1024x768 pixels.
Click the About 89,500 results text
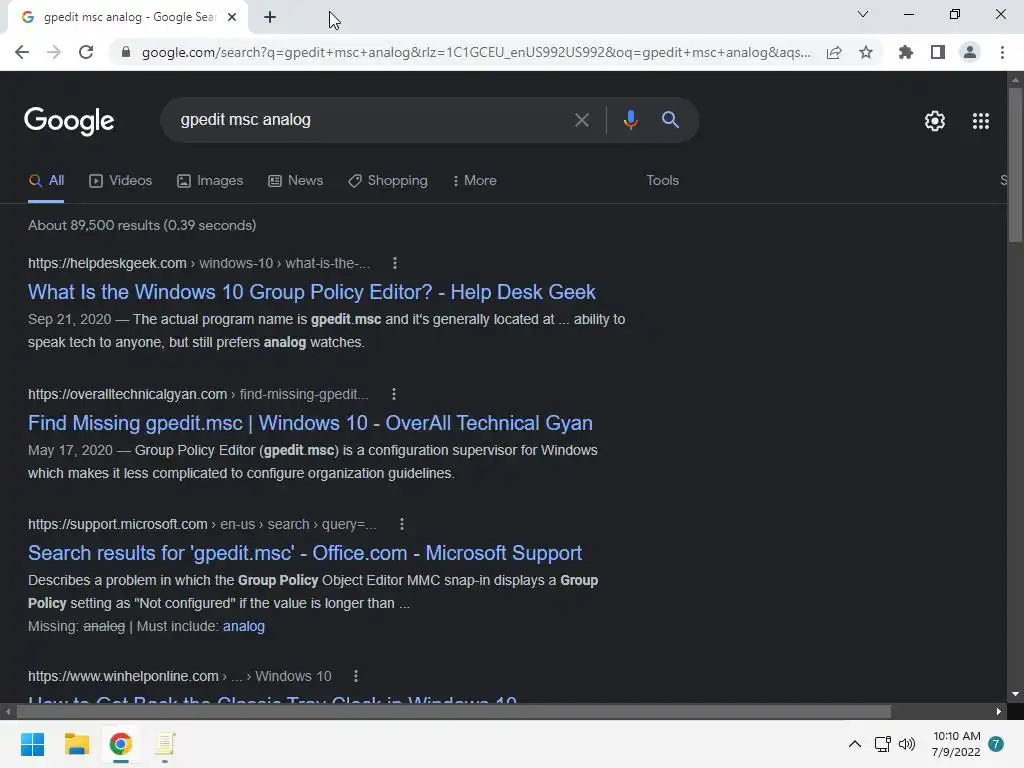142,225
